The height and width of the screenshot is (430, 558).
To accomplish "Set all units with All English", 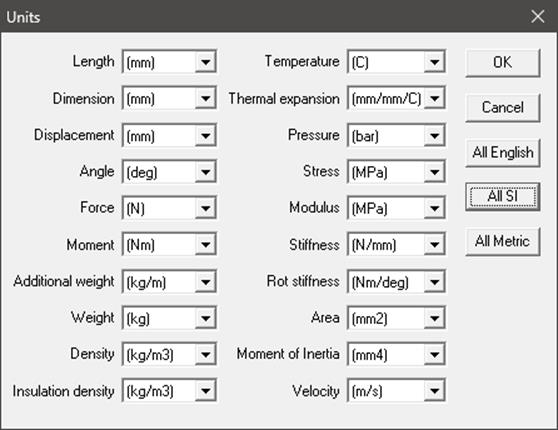I will 502,153.
